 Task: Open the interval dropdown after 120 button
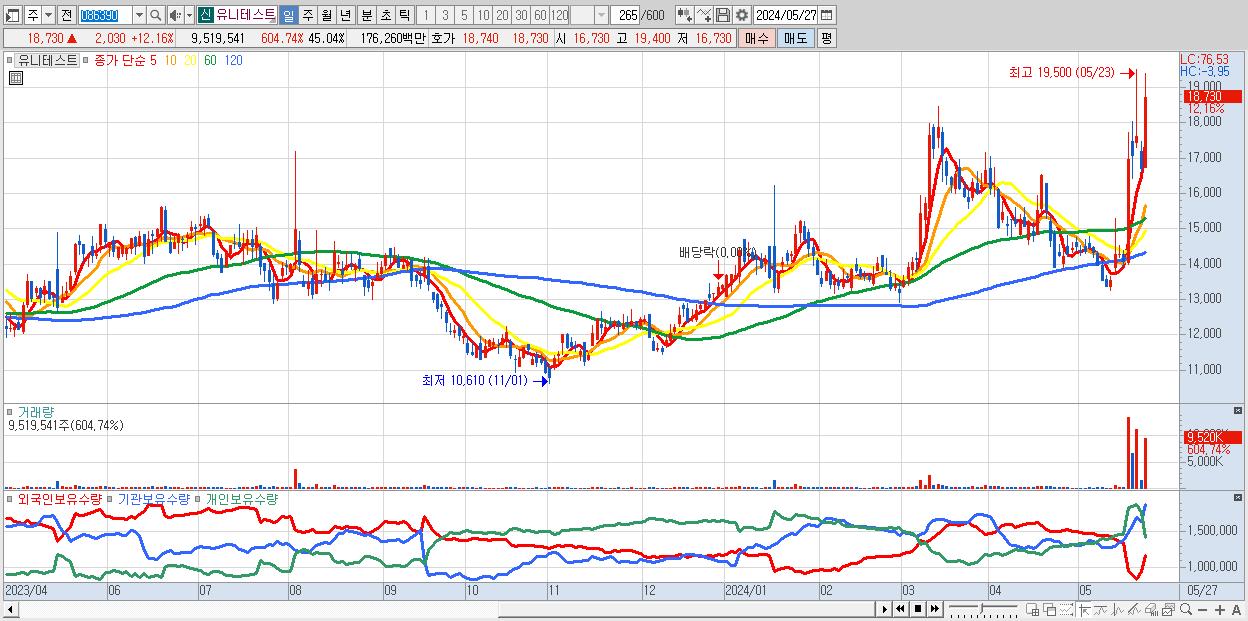pyautogui.click(x=601, y=15)
